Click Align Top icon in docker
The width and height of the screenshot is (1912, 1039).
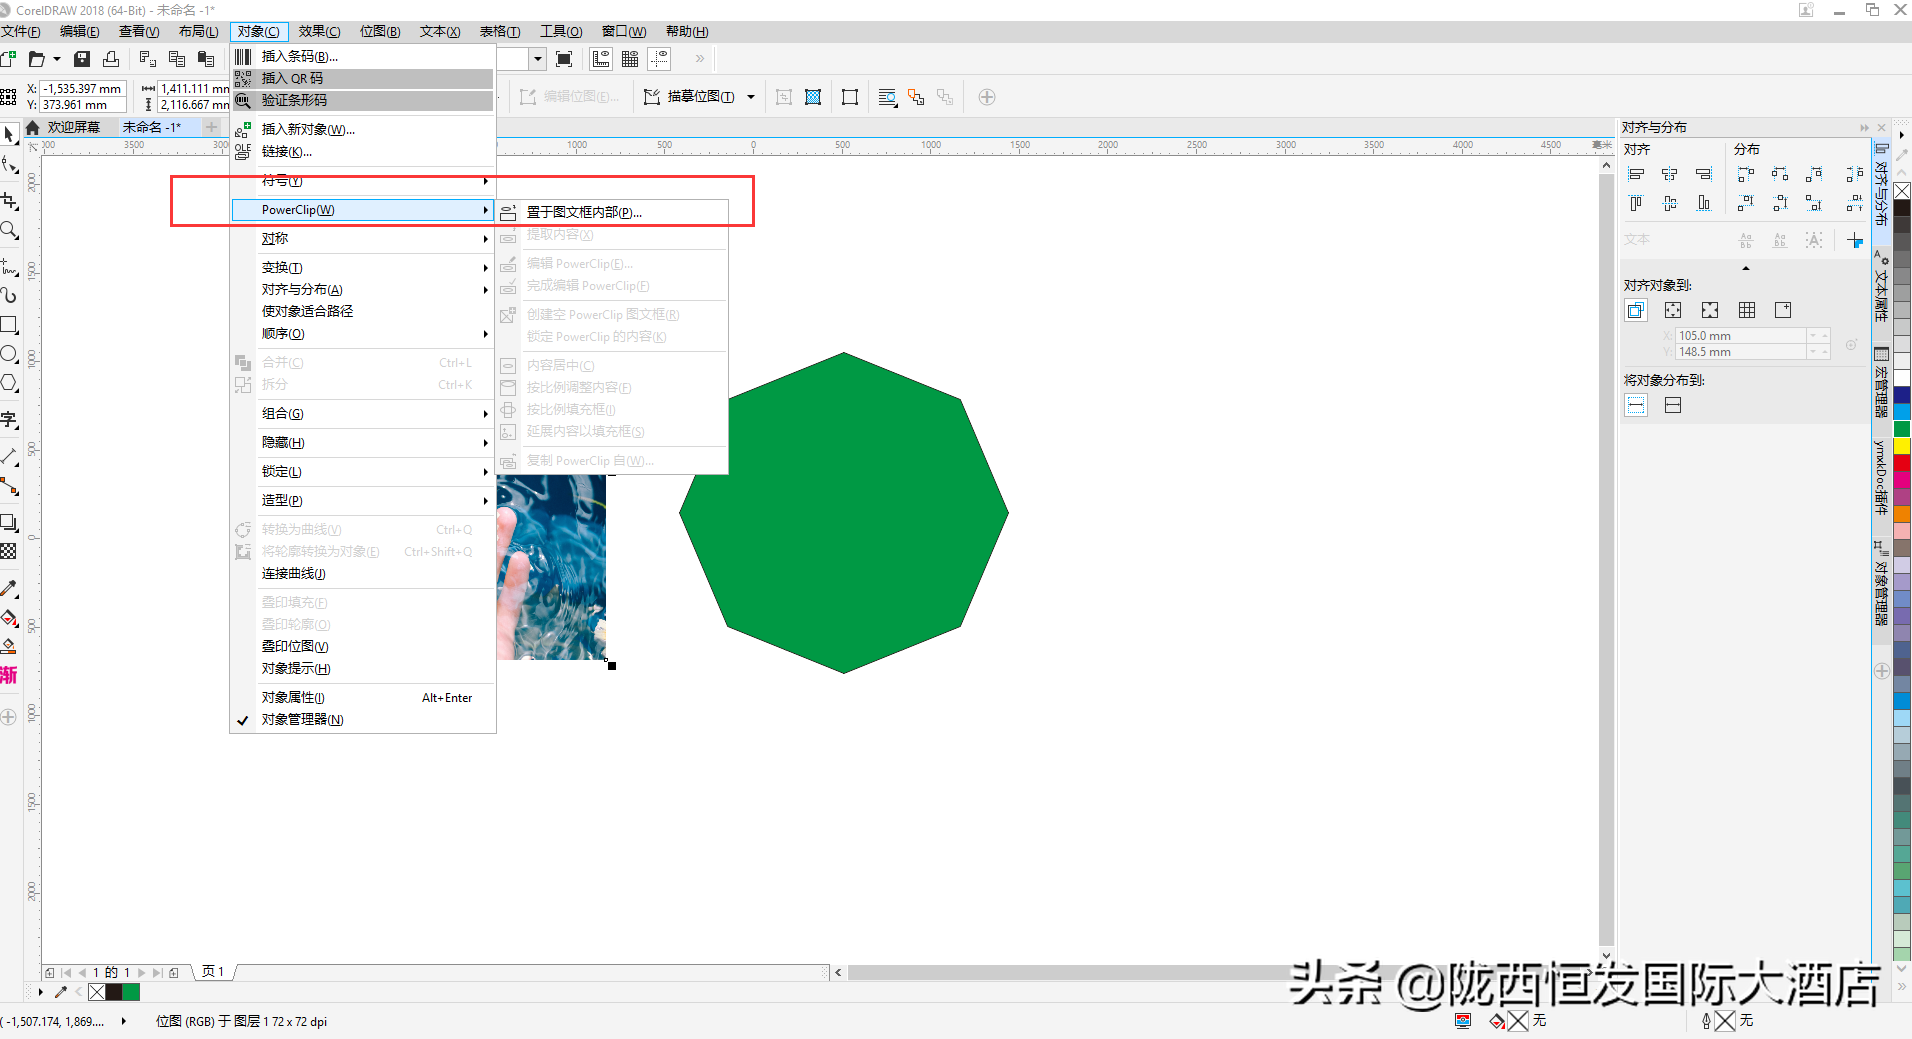(1636, 204)
